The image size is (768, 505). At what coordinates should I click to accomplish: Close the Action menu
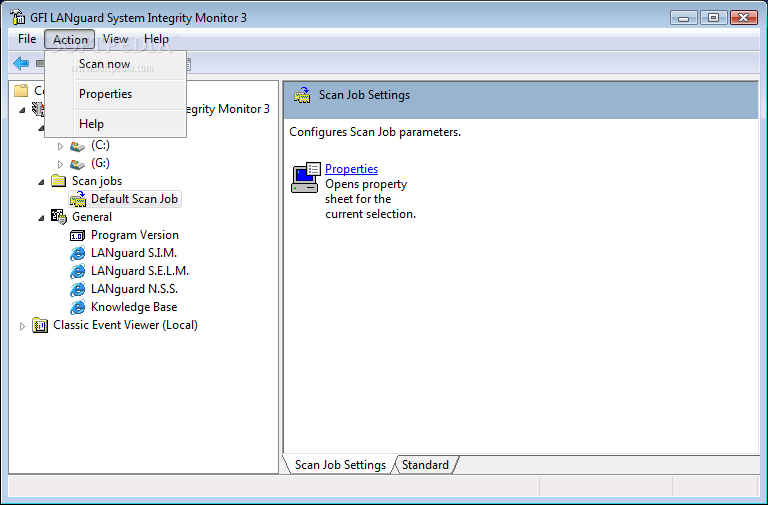[x=70, y=39]
